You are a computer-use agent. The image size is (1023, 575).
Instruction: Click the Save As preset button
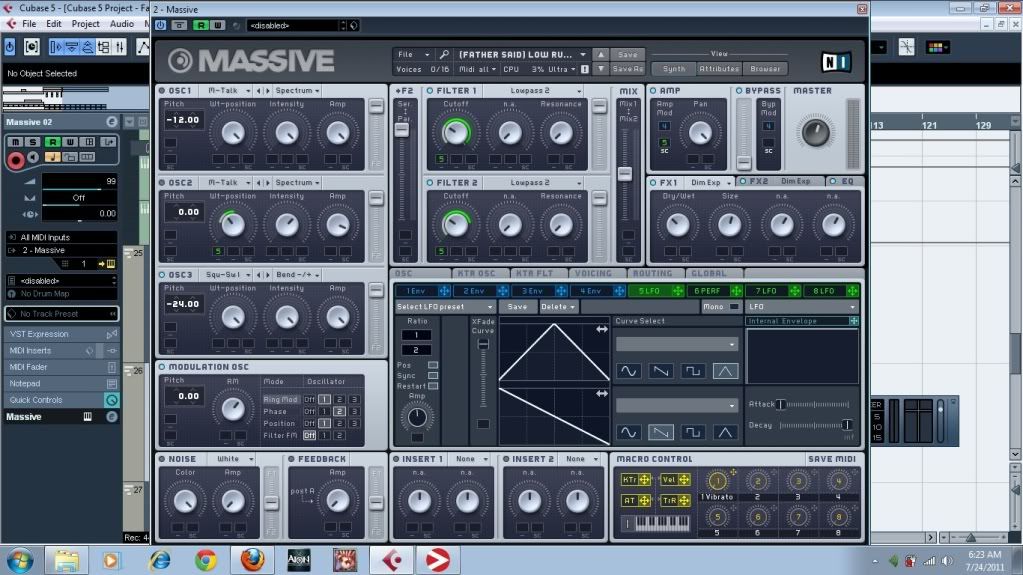(627, 69)
